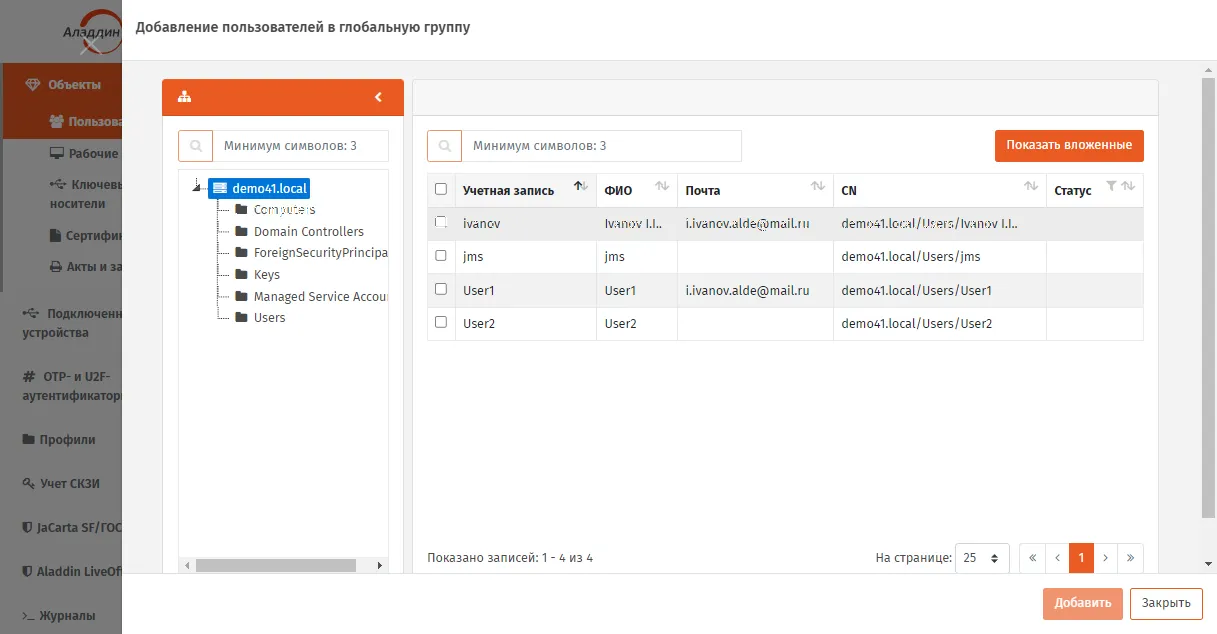Click the user search field above the table
Image resolution: width=1217 pixels, height=634 pixels.
click(x=601, y=145)
